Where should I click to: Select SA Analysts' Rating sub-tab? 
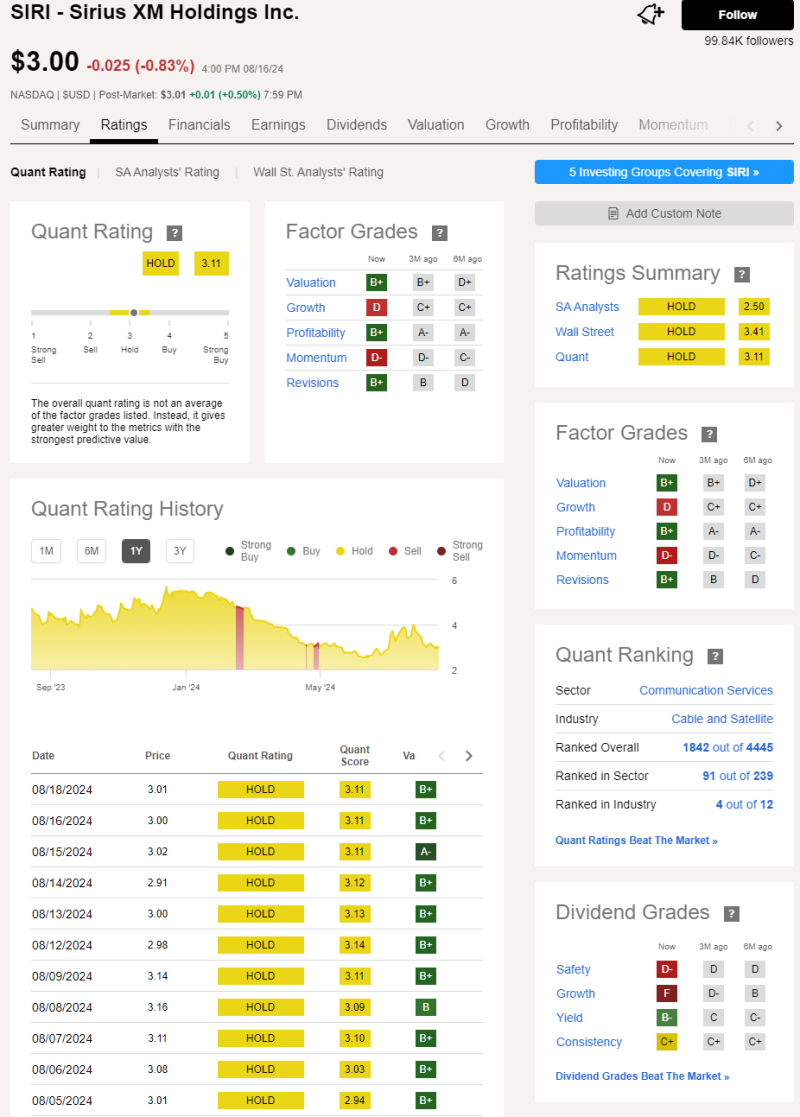click(167, 172)
